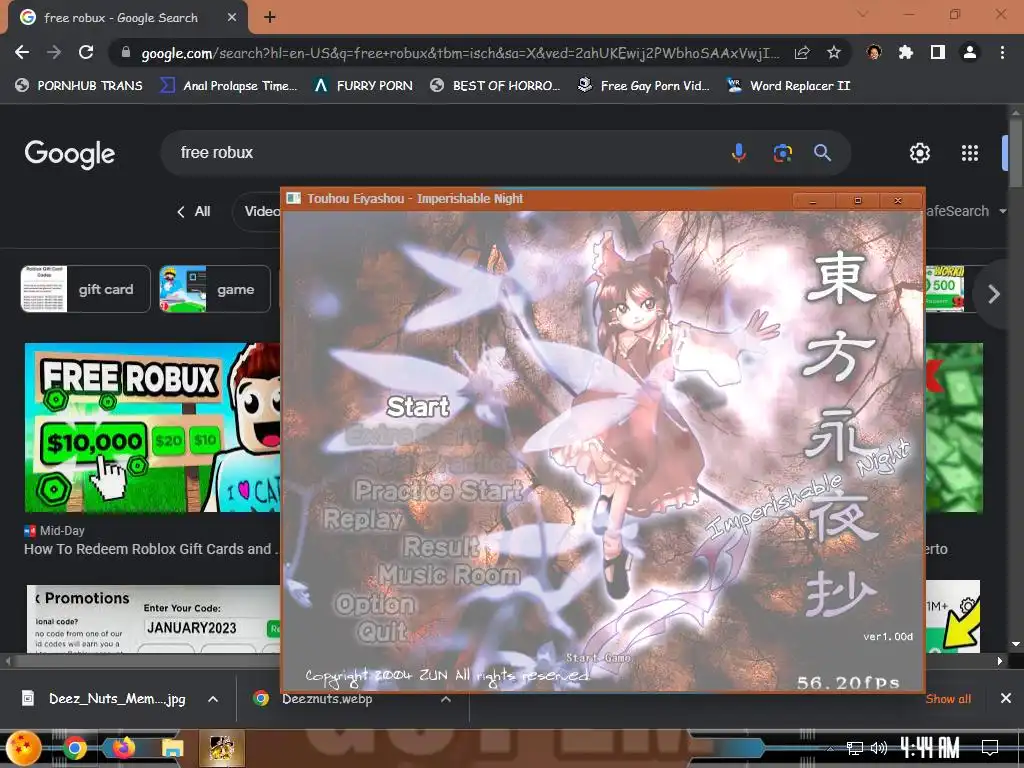Expand the SafeSearch dropdown

point(965,211)
